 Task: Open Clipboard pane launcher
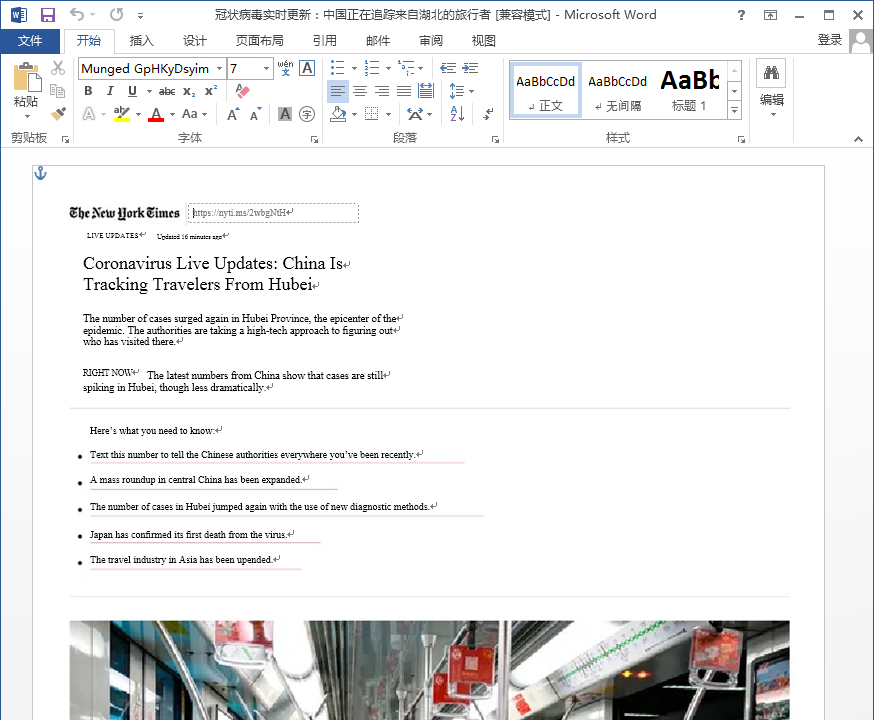tap(65, 139)
